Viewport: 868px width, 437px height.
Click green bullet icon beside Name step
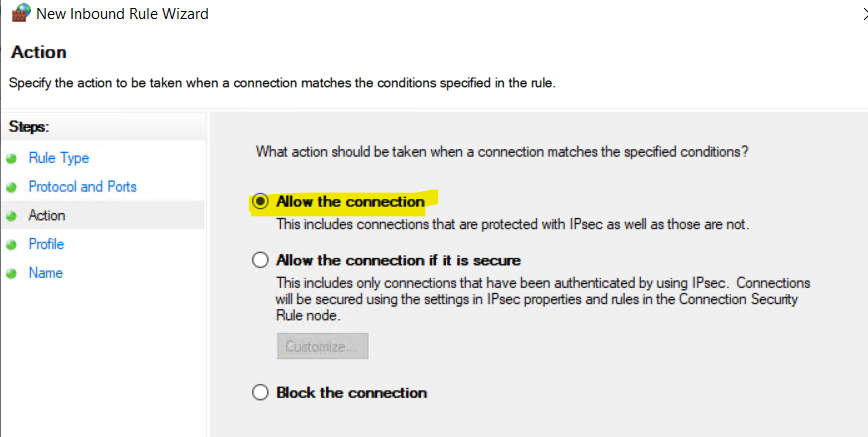coord(11,274)
